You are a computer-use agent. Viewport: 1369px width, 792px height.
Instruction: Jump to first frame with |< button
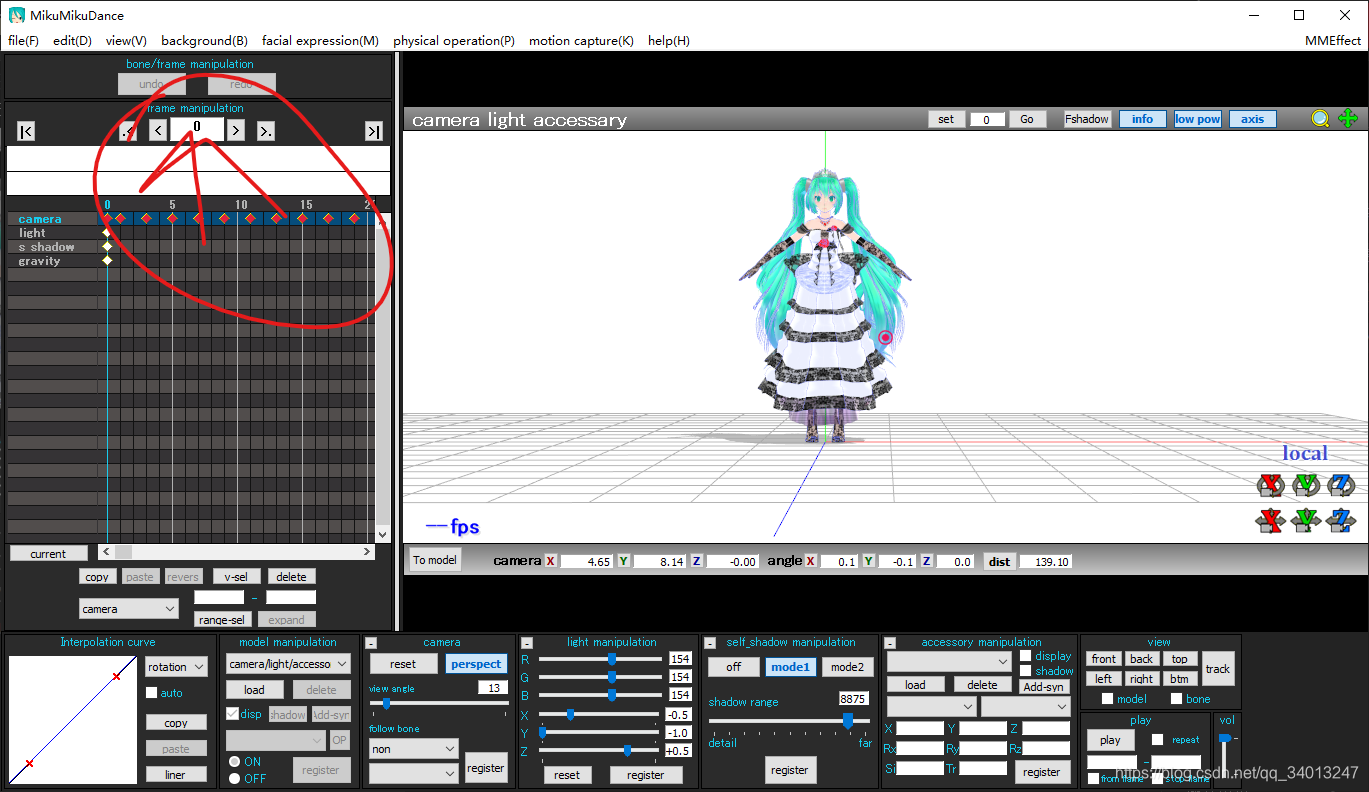tap(26, 131)
